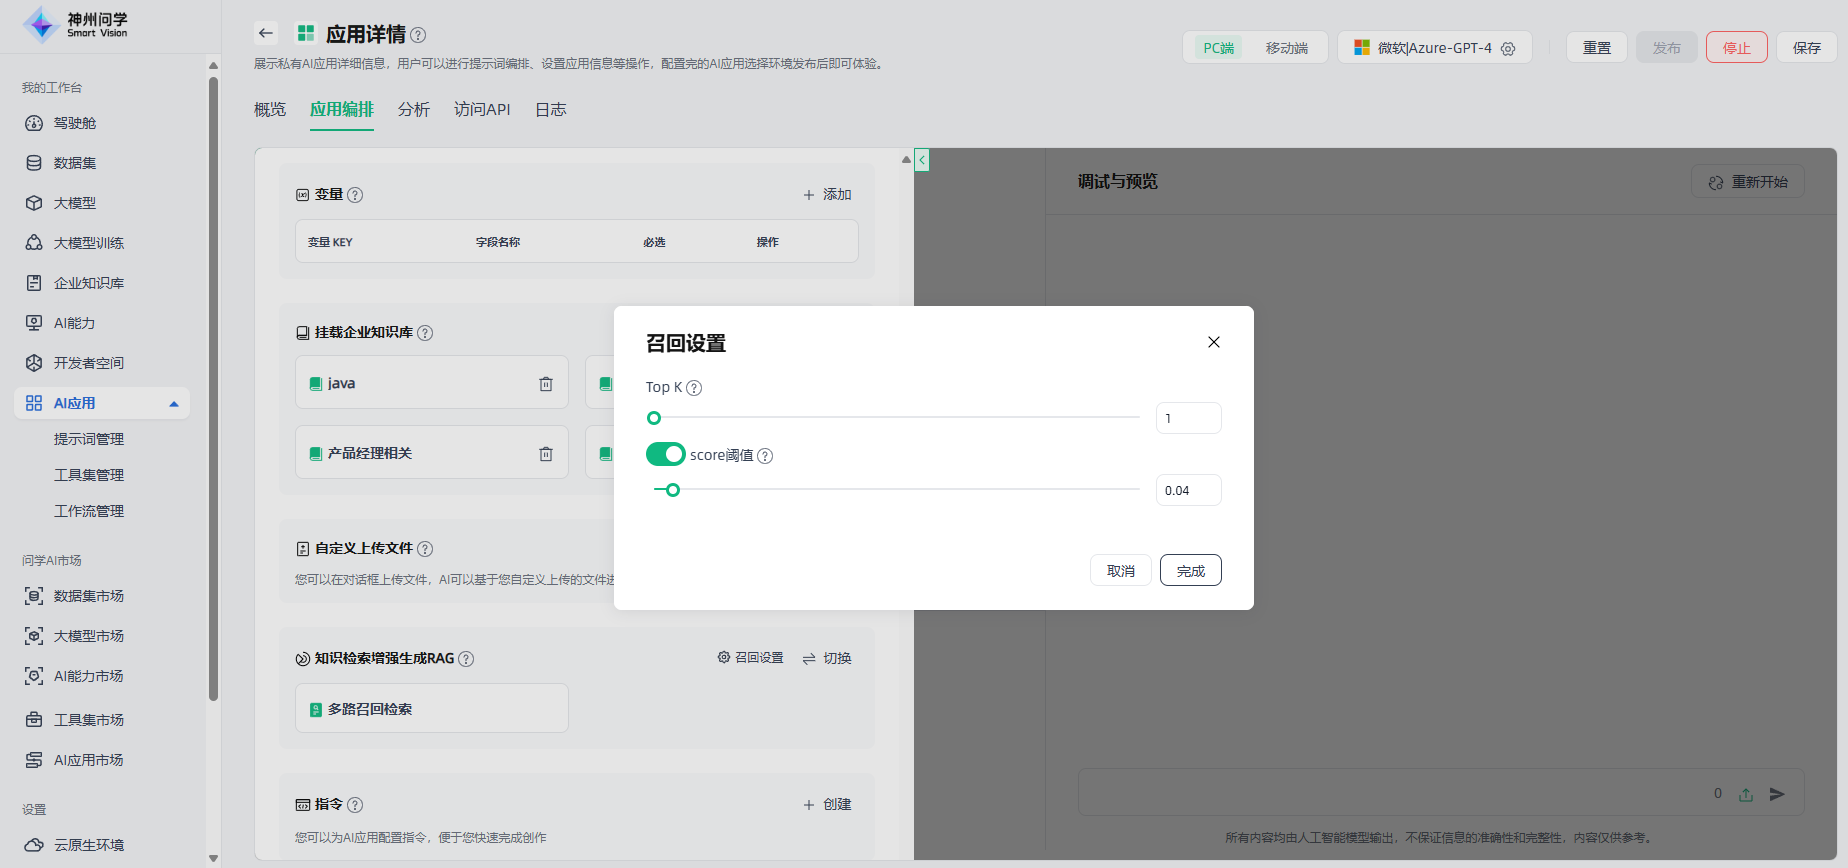
Task: Switch preview to 移动端 mode
Action: [x=1286, y=48]
